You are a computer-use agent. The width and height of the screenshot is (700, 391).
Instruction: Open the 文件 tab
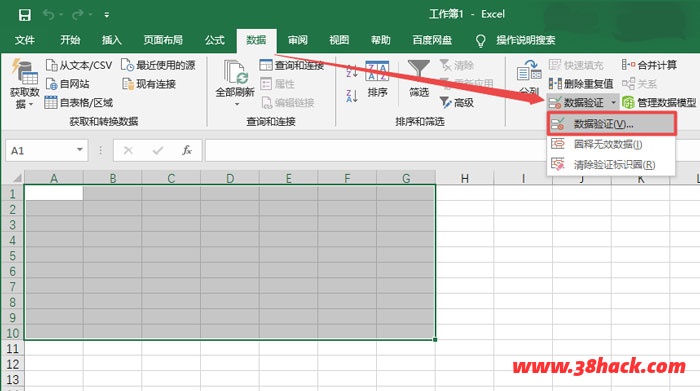pyautogui.click(x=25, y=40)
